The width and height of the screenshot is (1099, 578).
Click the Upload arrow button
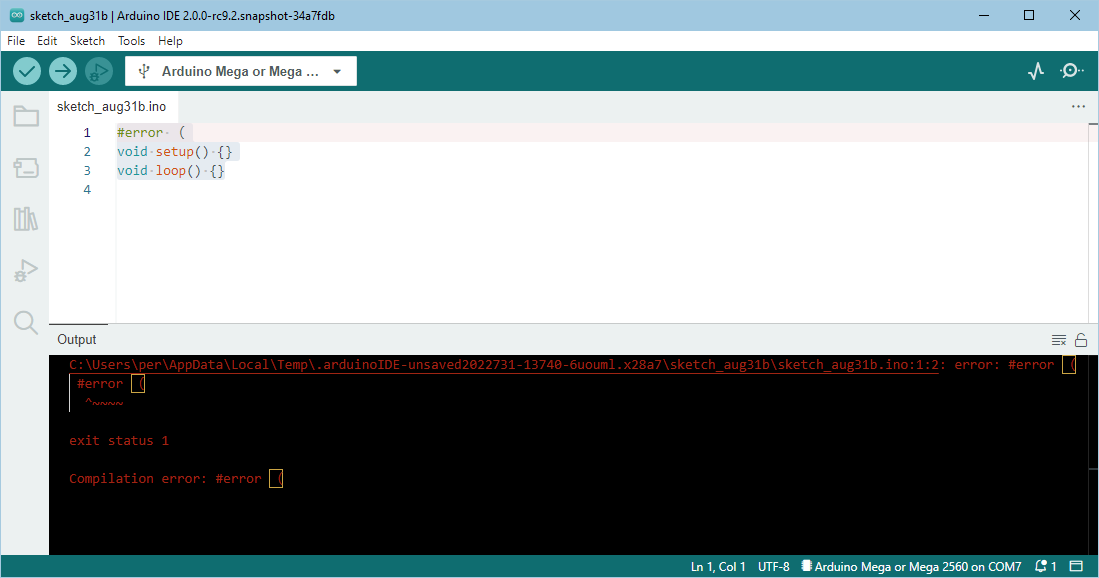tap(63, 71)
